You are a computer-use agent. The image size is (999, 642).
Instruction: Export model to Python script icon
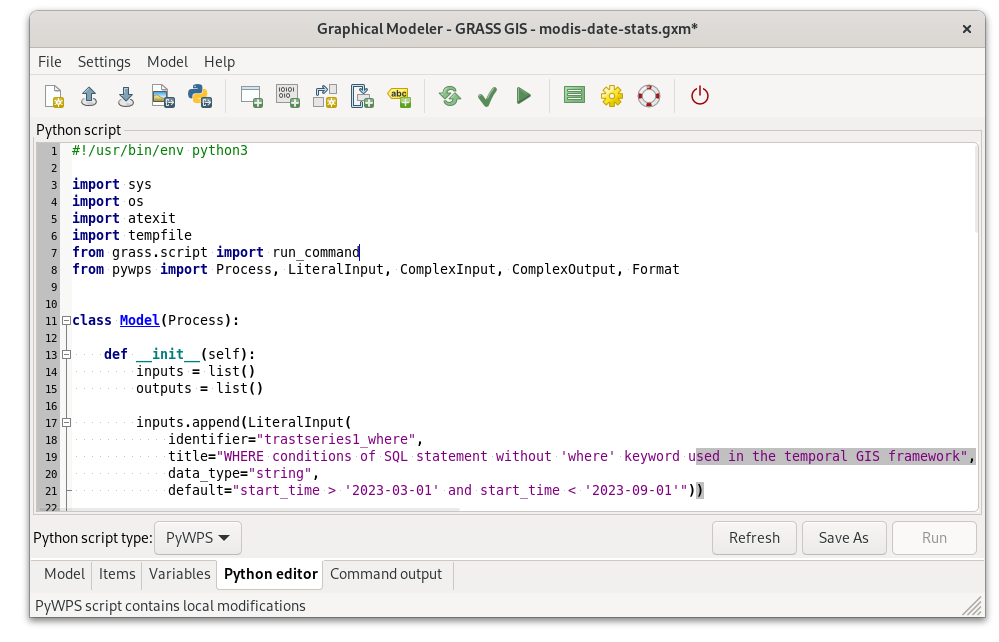tap(200, 96)
